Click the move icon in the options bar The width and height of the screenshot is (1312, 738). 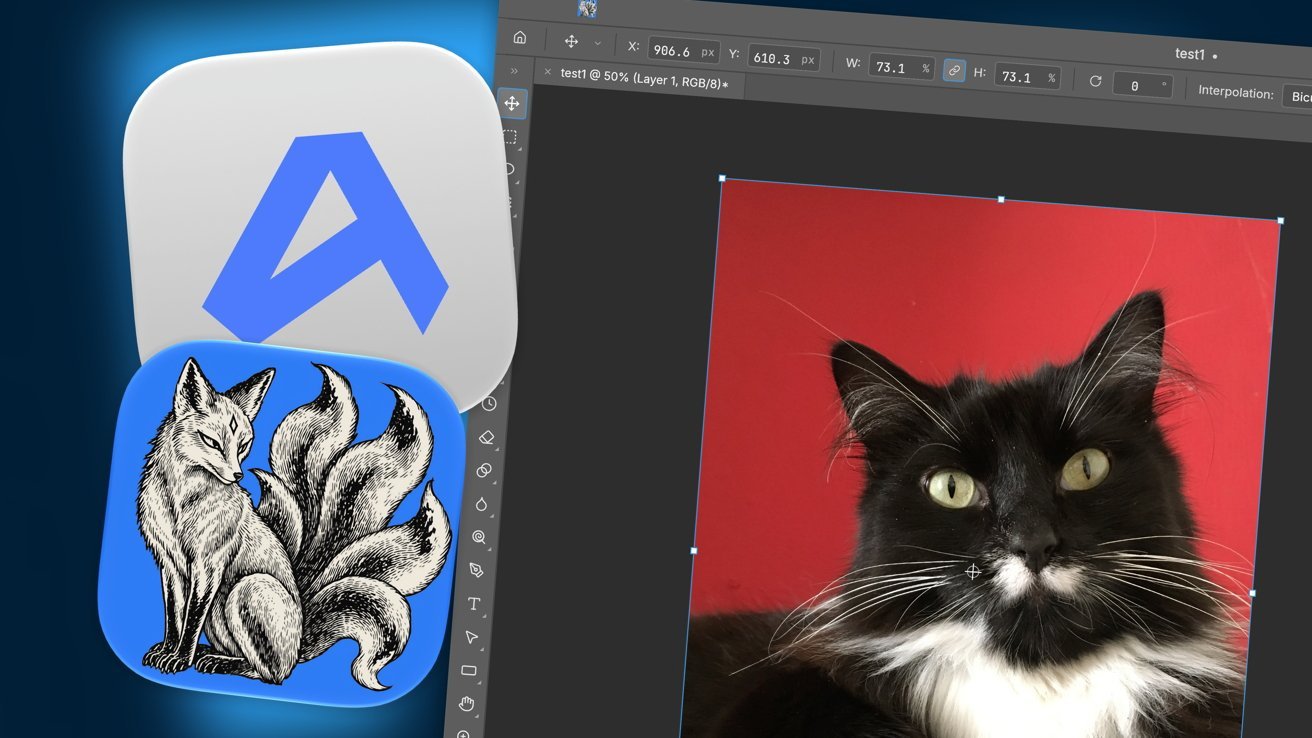tap(572, 41)
